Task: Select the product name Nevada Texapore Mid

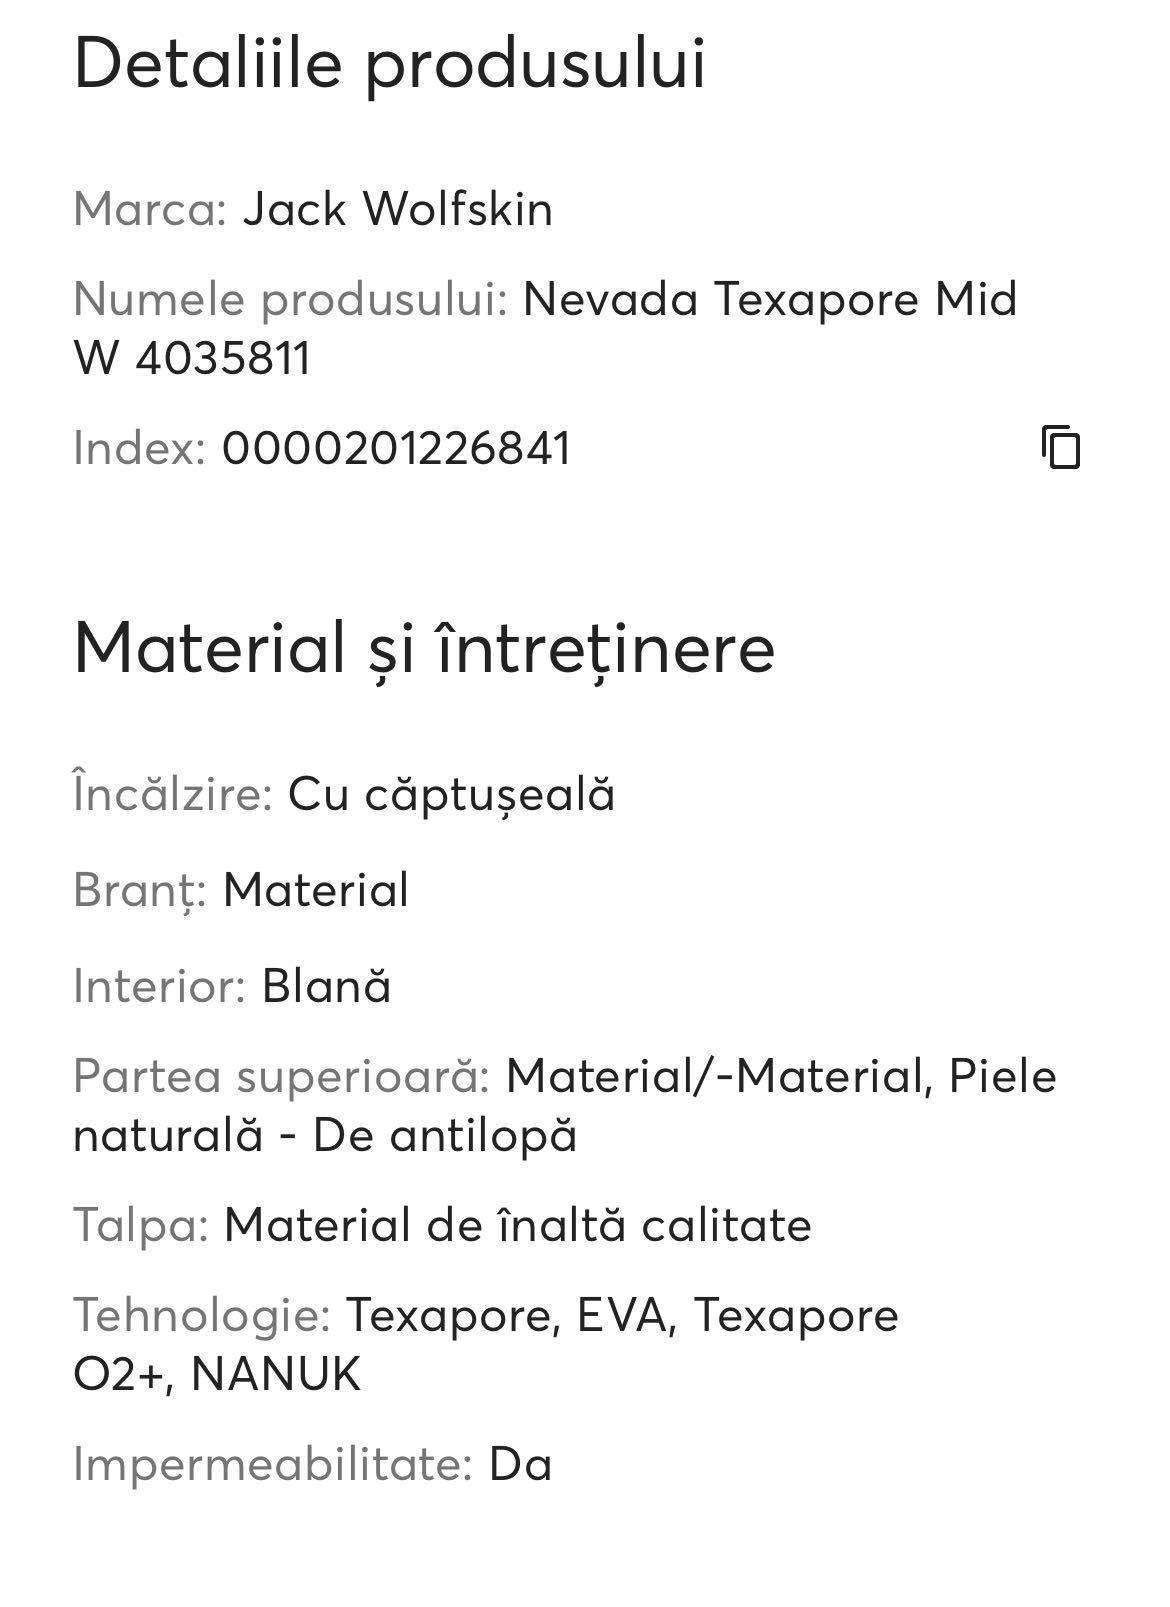Action: [x=770, y=299]
